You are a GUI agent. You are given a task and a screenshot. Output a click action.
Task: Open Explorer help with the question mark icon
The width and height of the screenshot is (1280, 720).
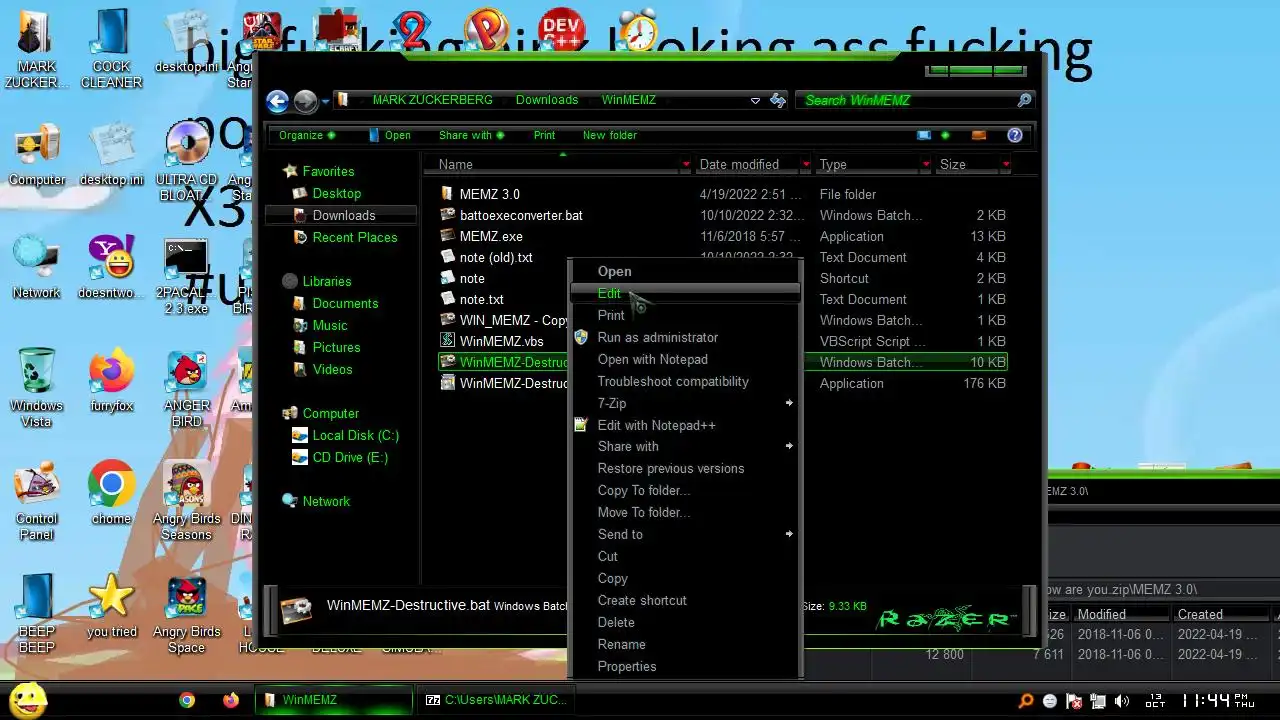pyautogui.click(x=1015, y=135)
